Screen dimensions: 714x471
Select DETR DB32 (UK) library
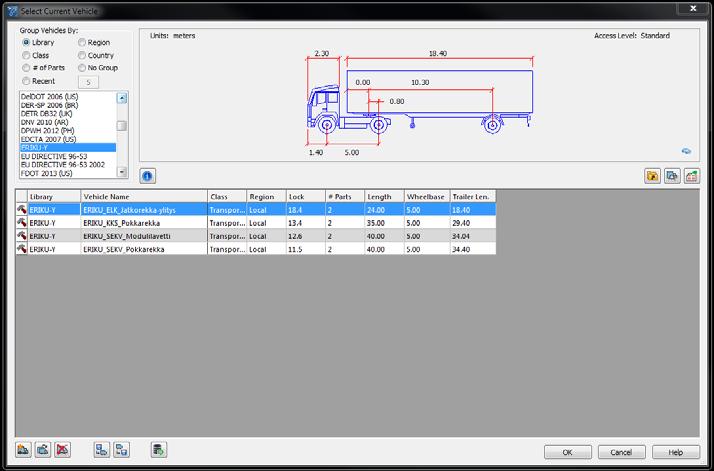pos(68,113)
